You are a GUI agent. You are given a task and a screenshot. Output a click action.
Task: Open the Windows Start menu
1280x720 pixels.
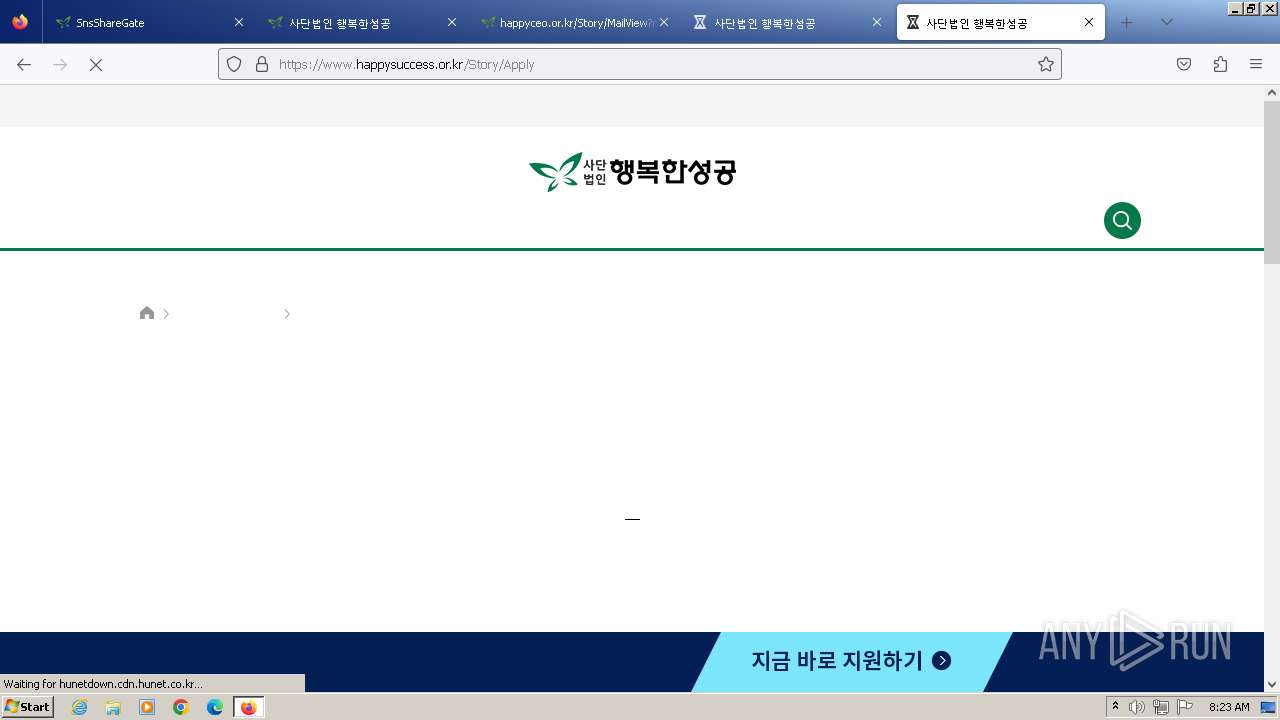pos(27,707)
